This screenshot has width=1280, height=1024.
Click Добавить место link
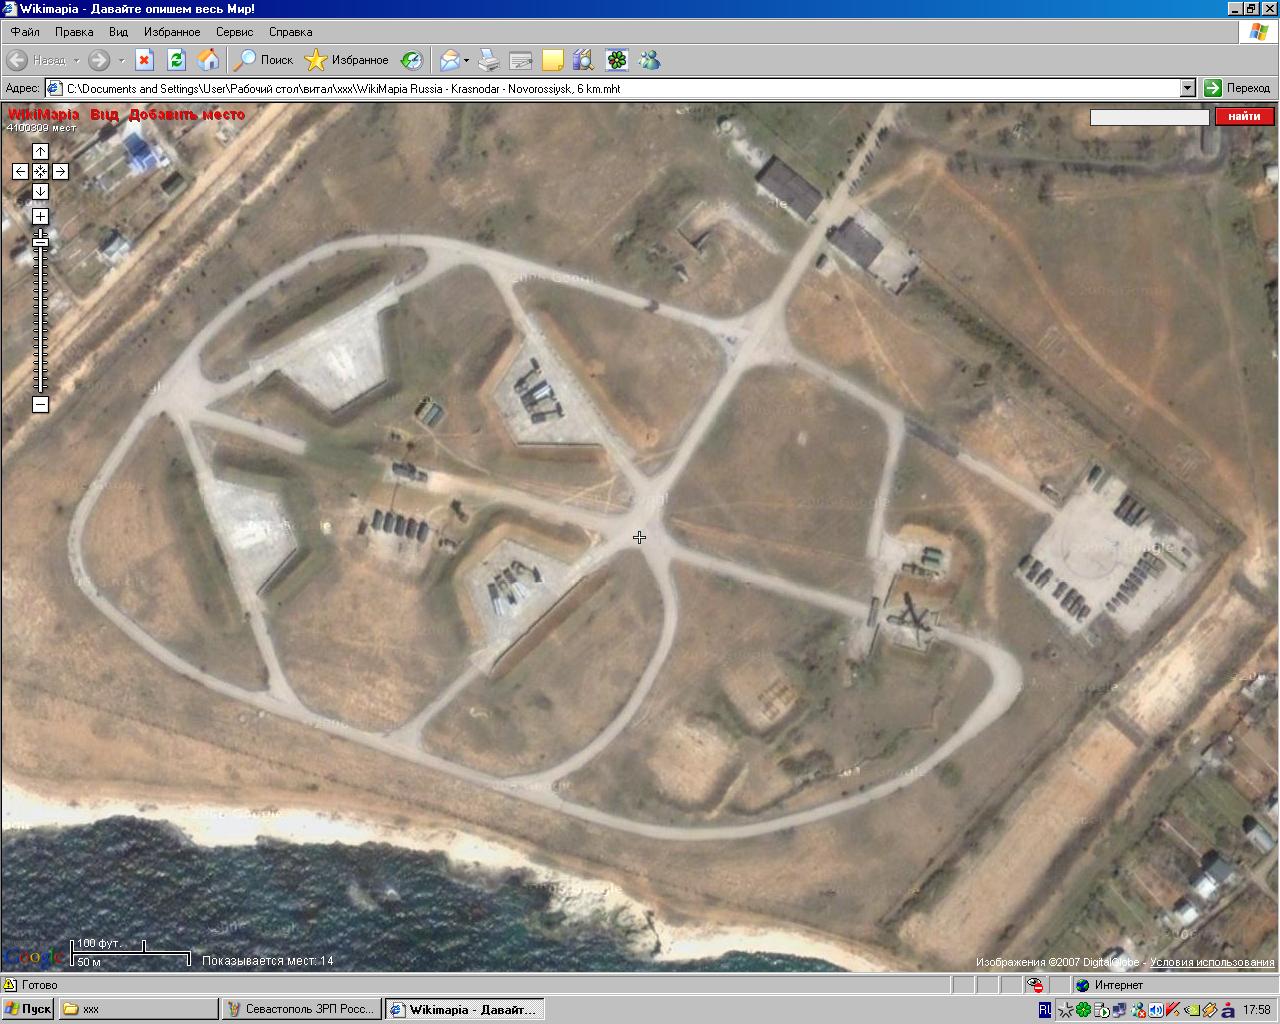pyautogui.click(x=187, y=114)
